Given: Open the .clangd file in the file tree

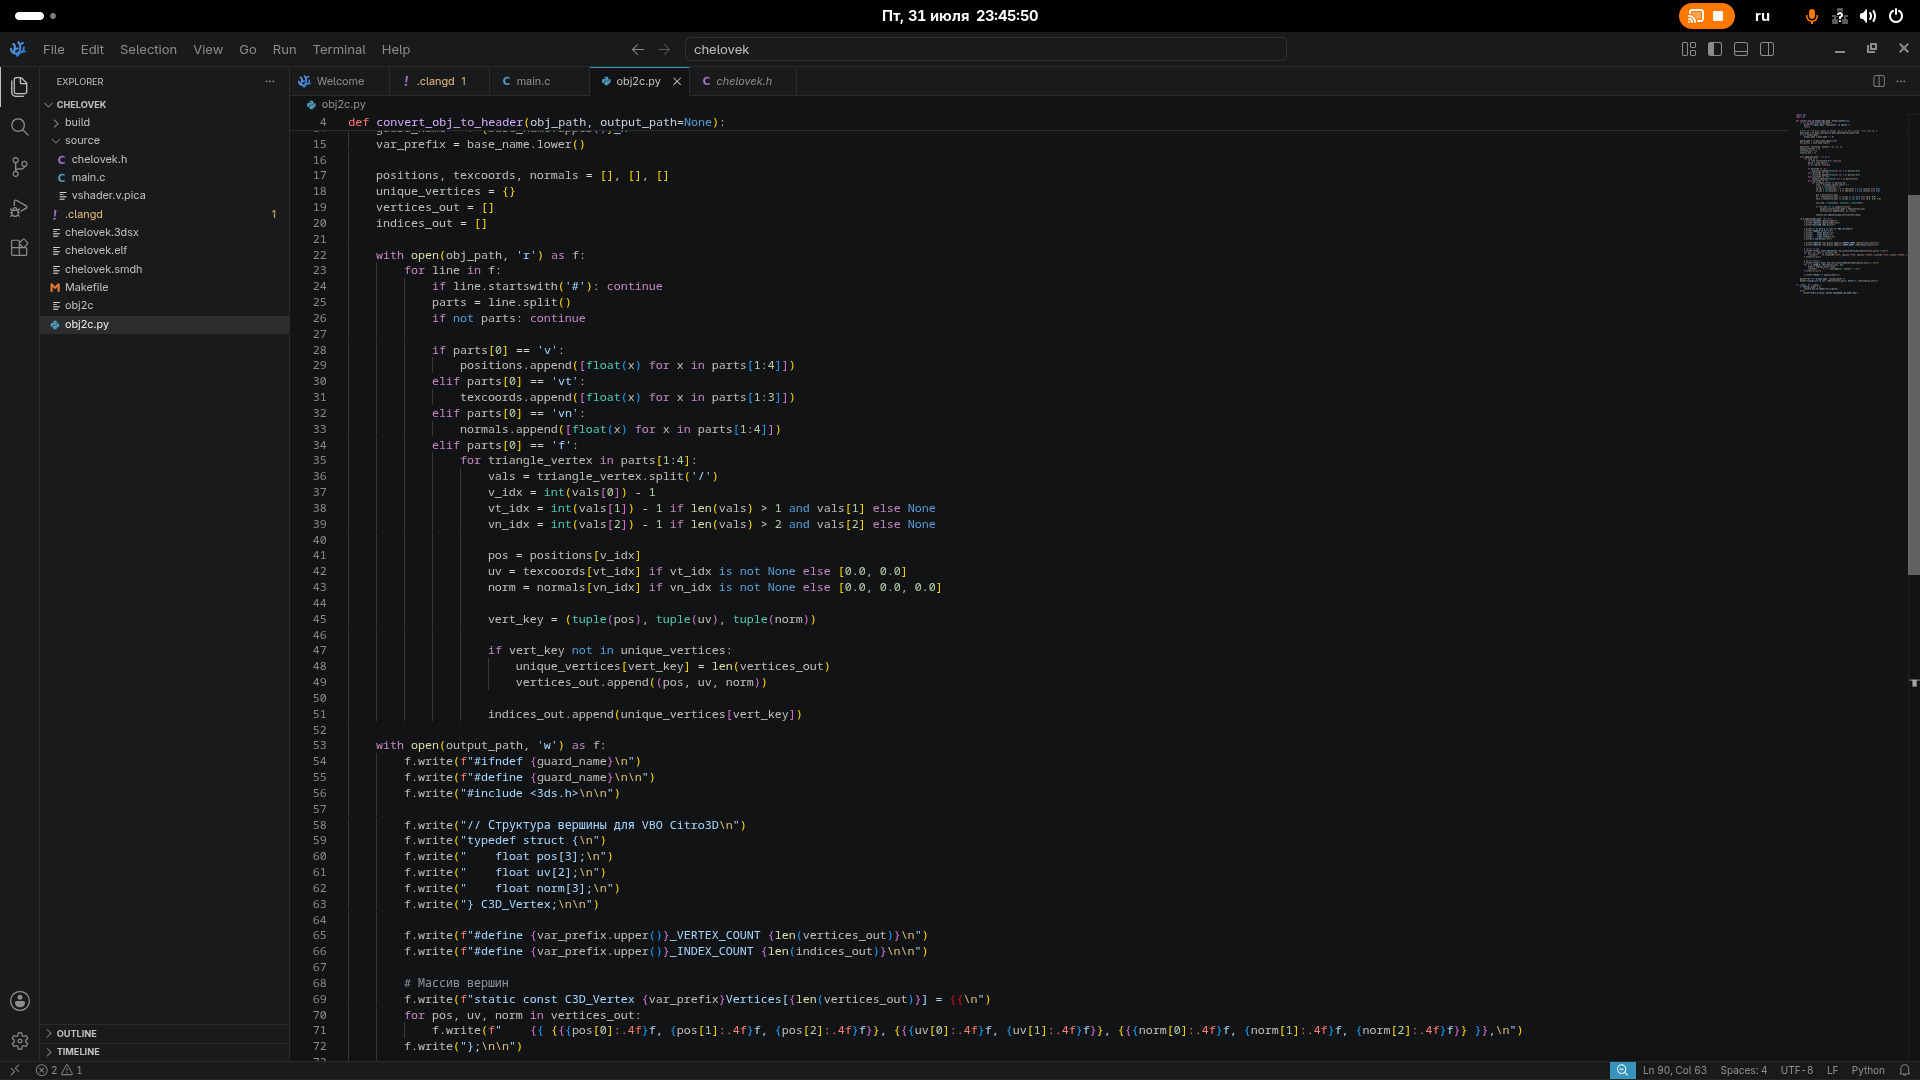Looking at the screenshot, I should (x=165, y=214).
